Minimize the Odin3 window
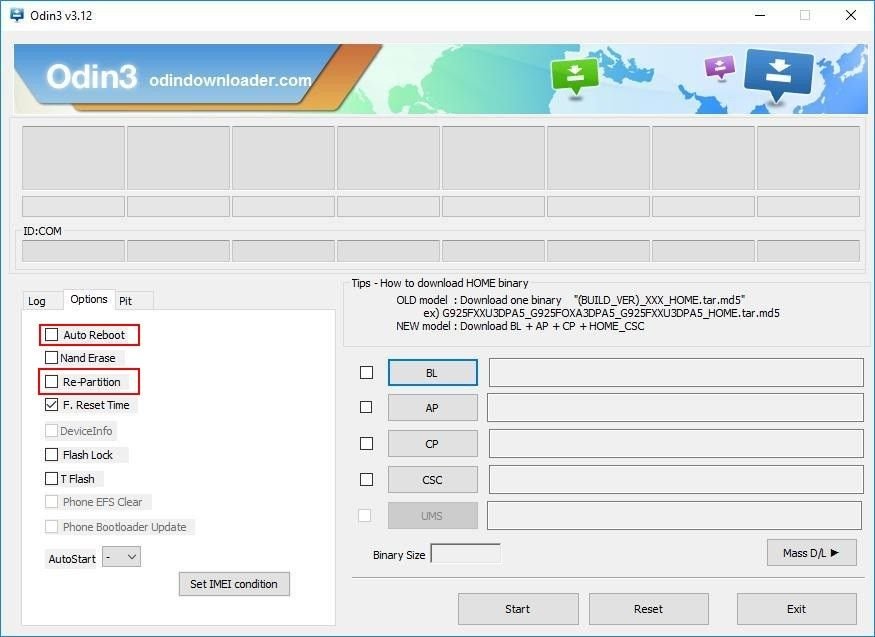This screenshot has width=875, height=637. [759, 15]
